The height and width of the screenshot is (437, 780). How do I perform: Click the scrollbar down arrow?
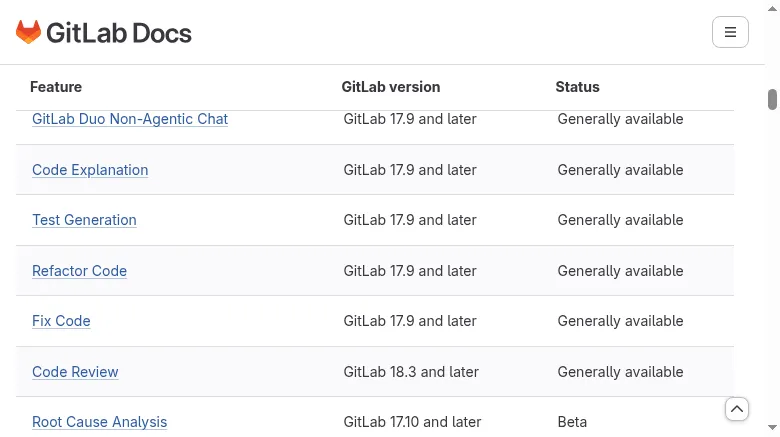772,428
